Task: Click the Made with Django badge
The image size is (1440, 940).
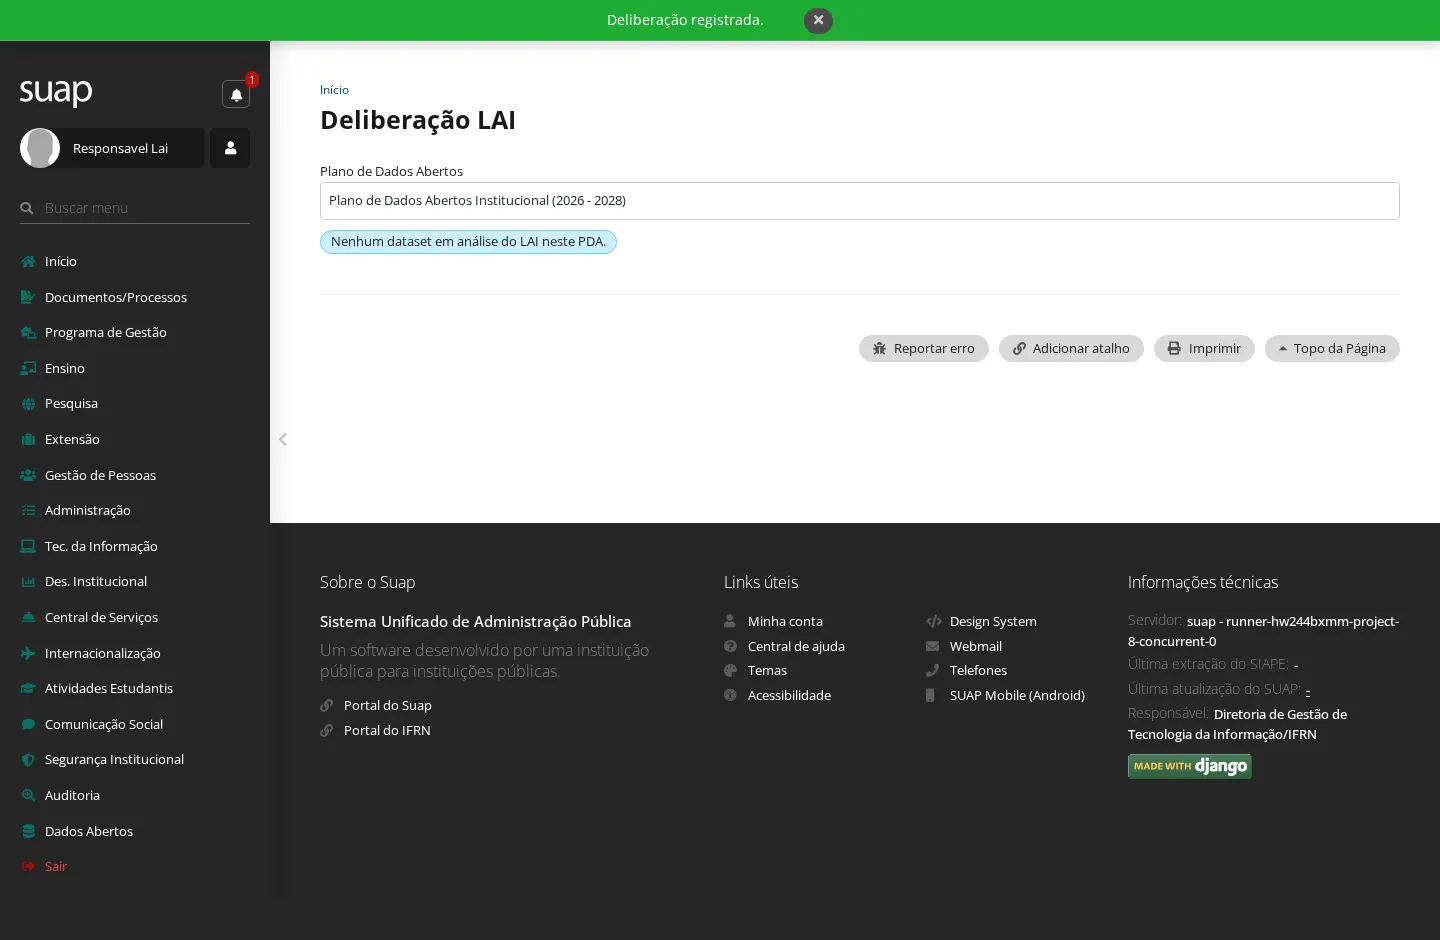Action: point(1190,766)
